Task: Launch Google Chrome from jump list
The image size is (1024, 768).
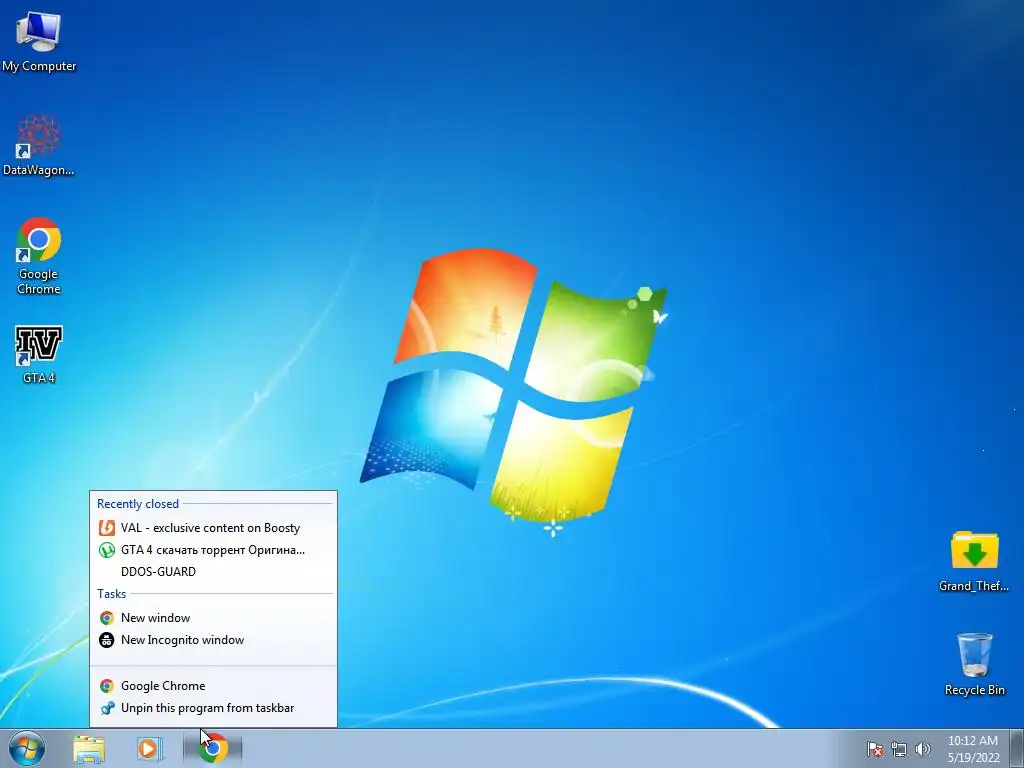Action: coord(214,686)
